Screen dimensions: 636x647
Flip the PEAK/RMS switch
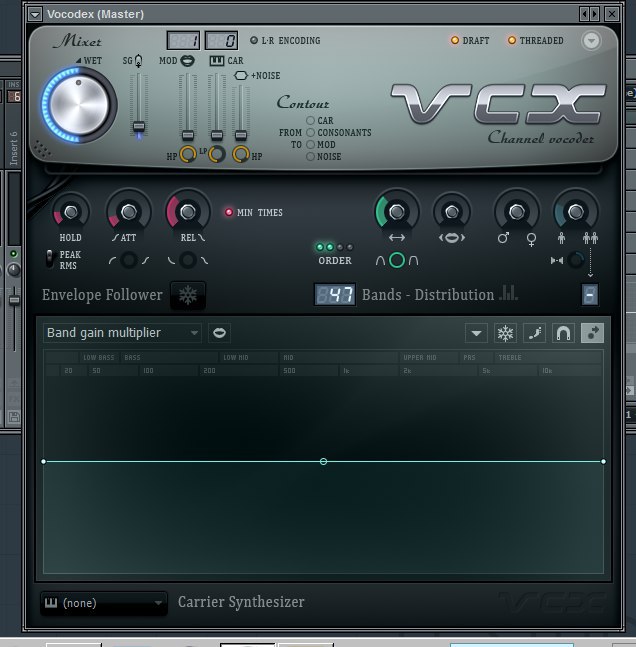50,259
